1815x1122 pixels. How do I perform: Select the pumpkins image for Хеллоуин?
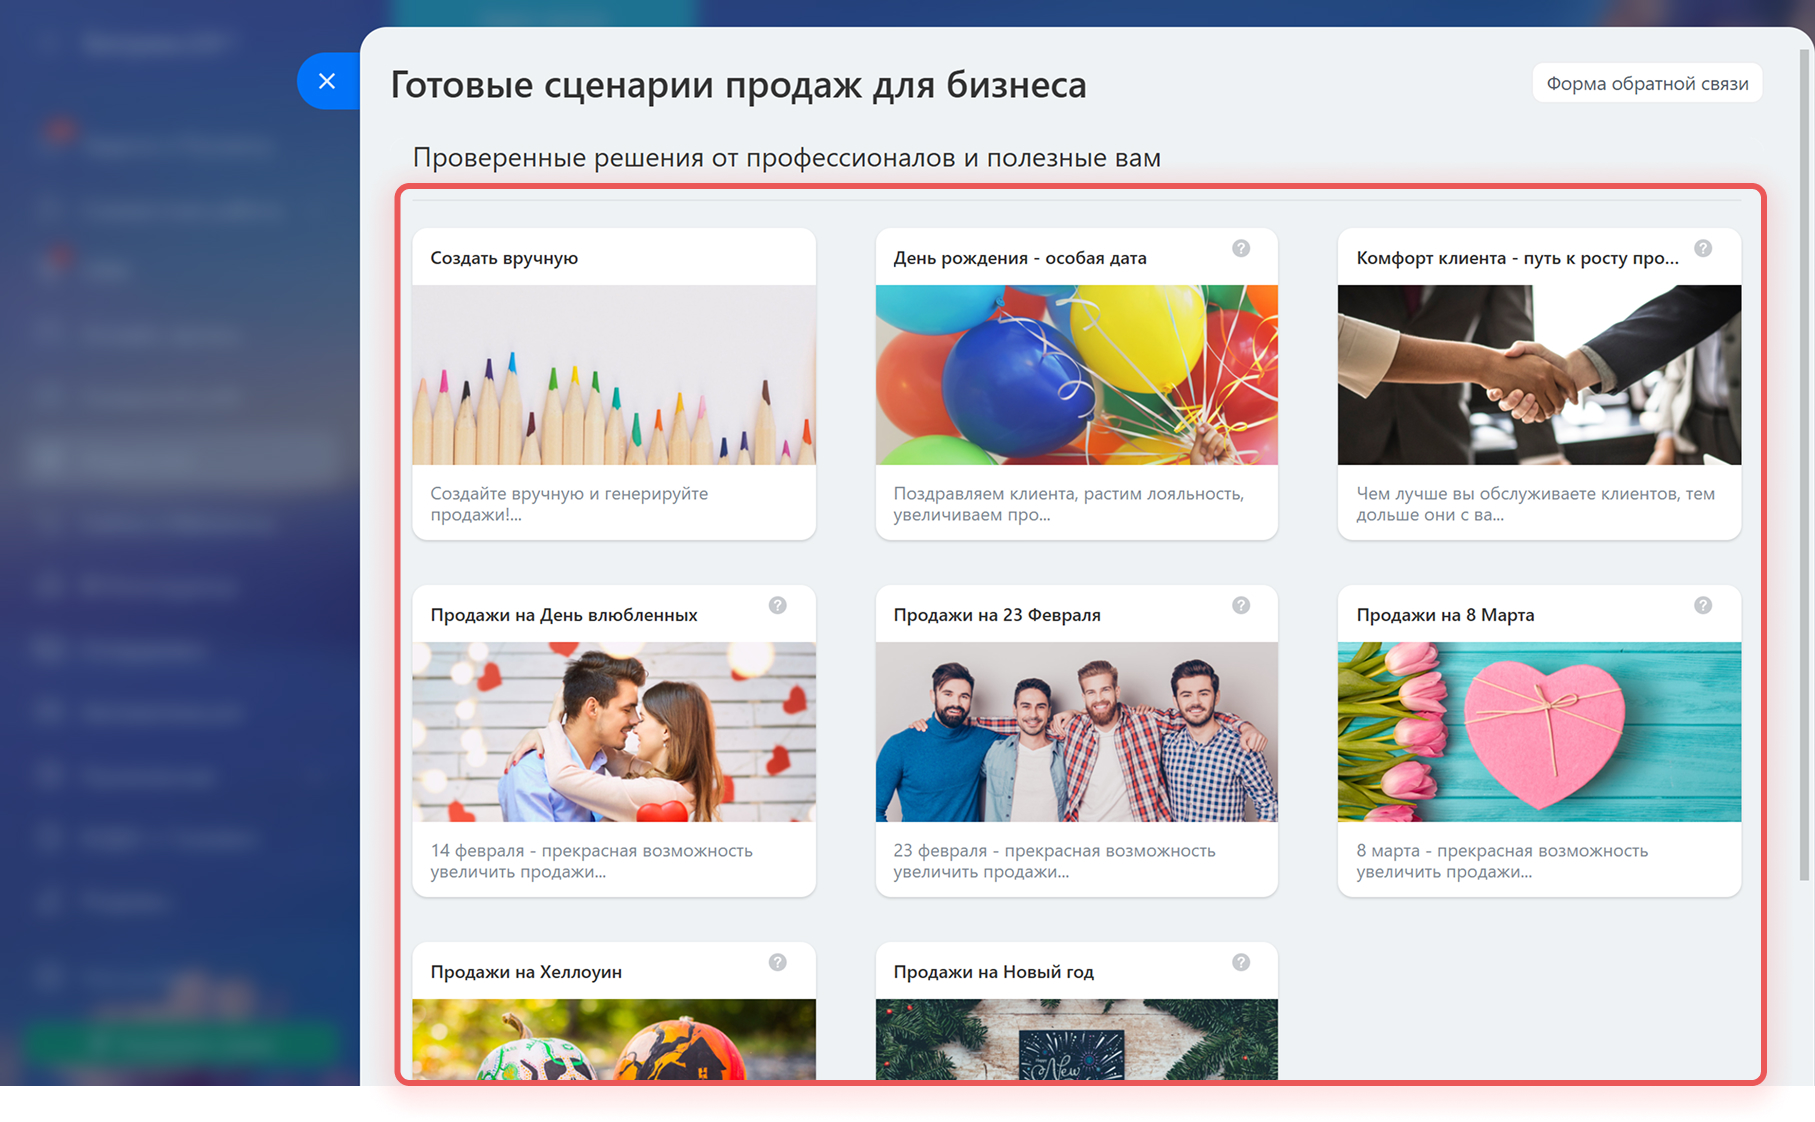click(614, 1040)
